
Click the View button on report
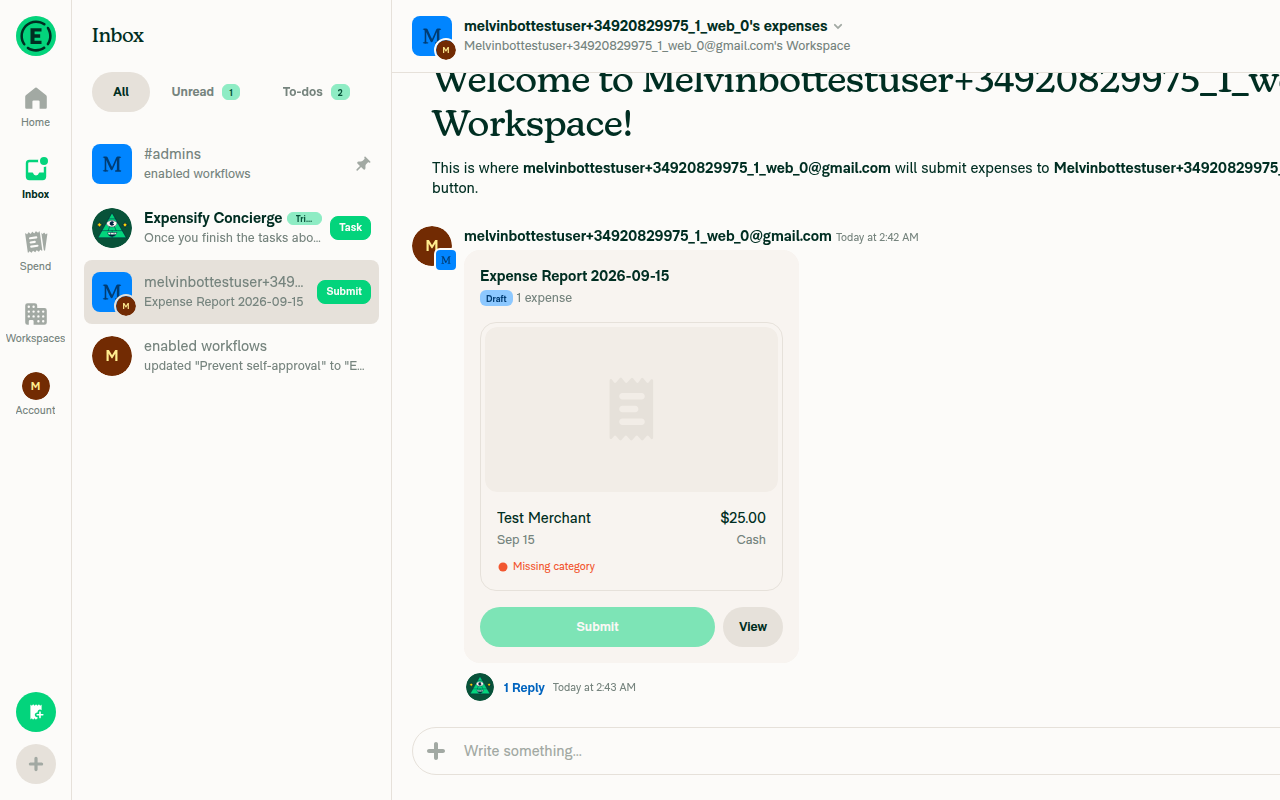point(753,627)
